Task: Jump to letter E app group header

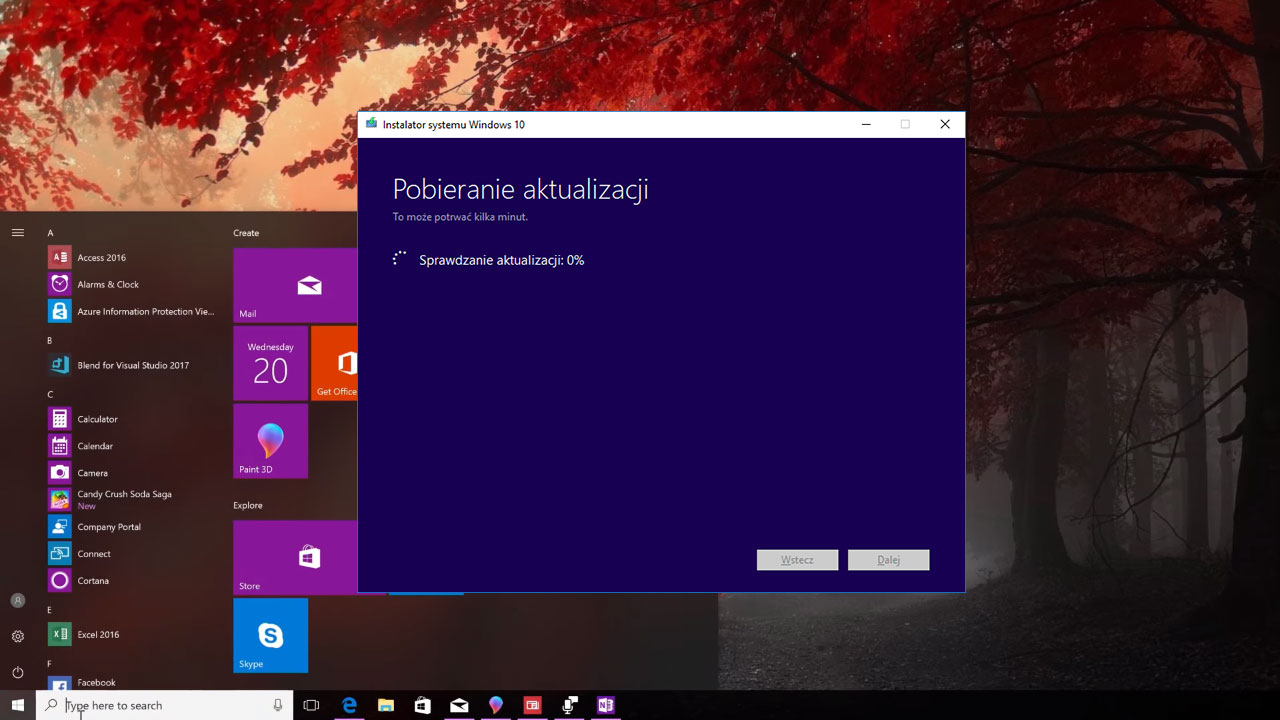Action: tap(50, 610)
